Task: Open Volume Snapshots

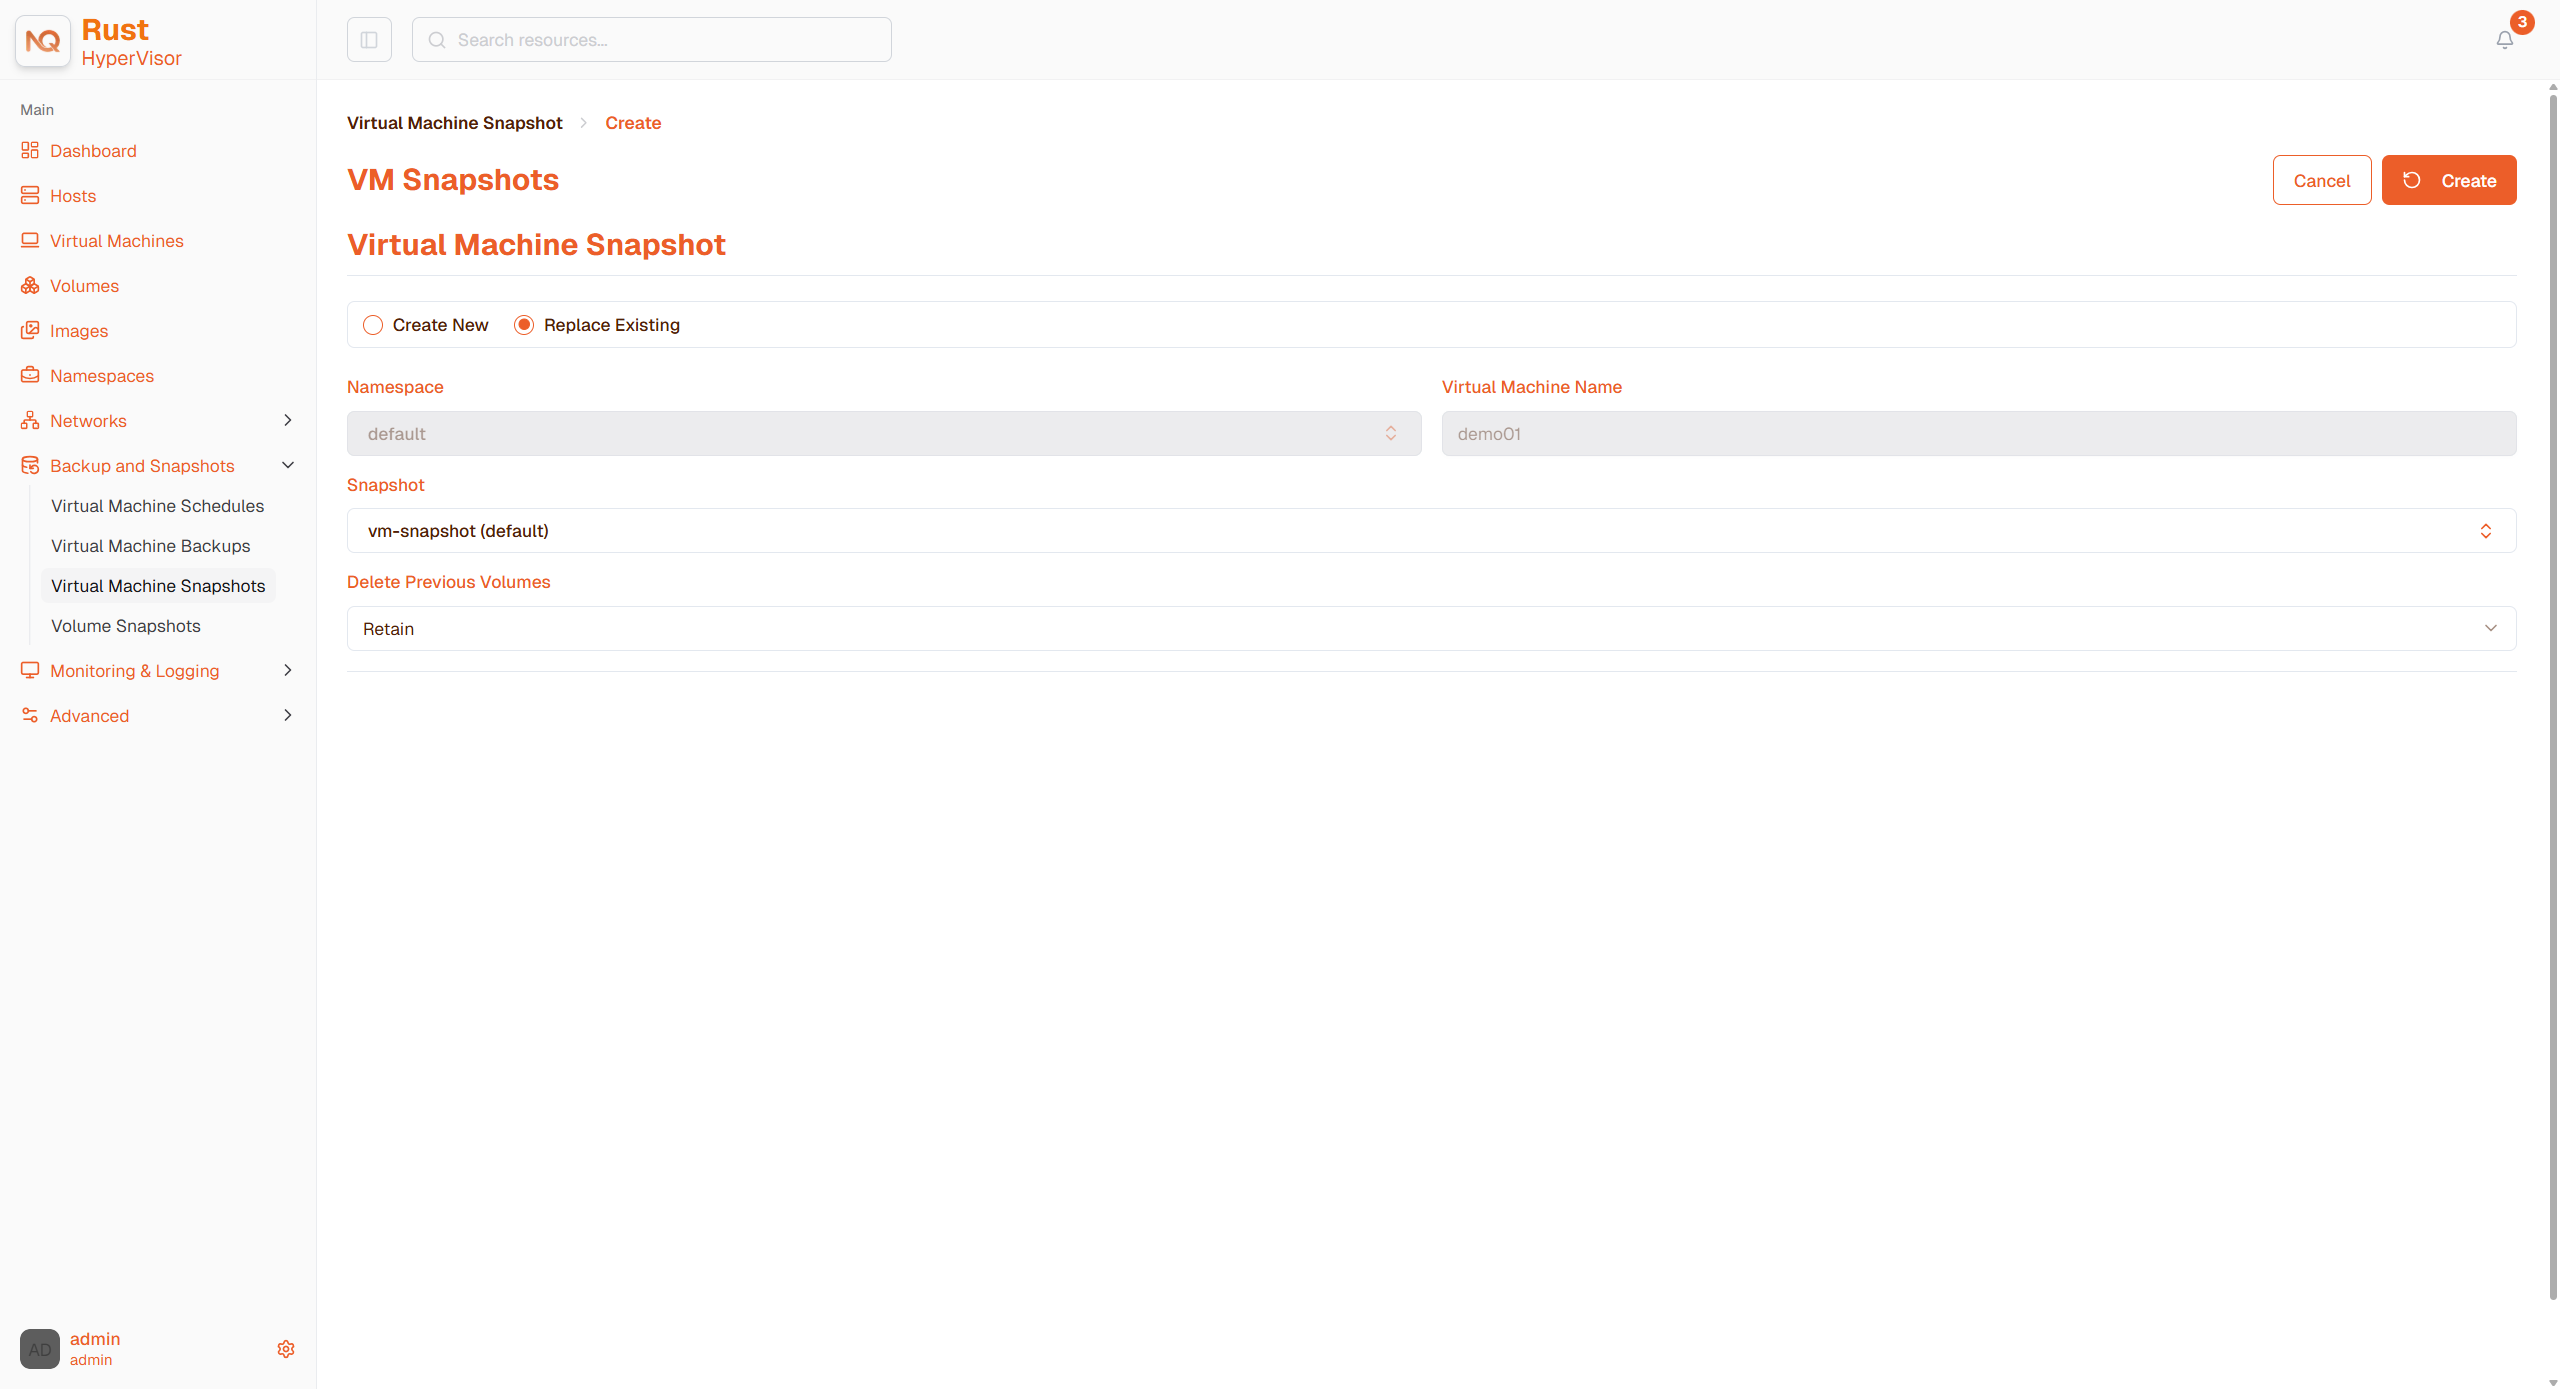Action: pos(126,626)
